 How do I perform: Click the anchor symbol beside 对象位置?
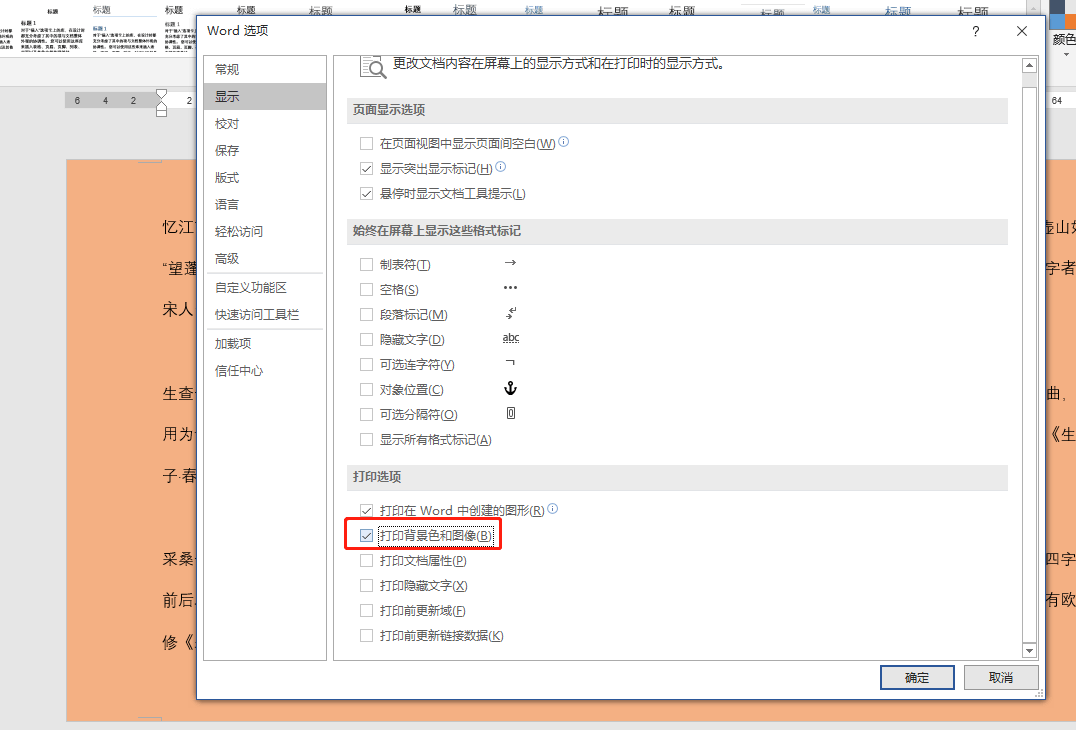tap(510, 389)
